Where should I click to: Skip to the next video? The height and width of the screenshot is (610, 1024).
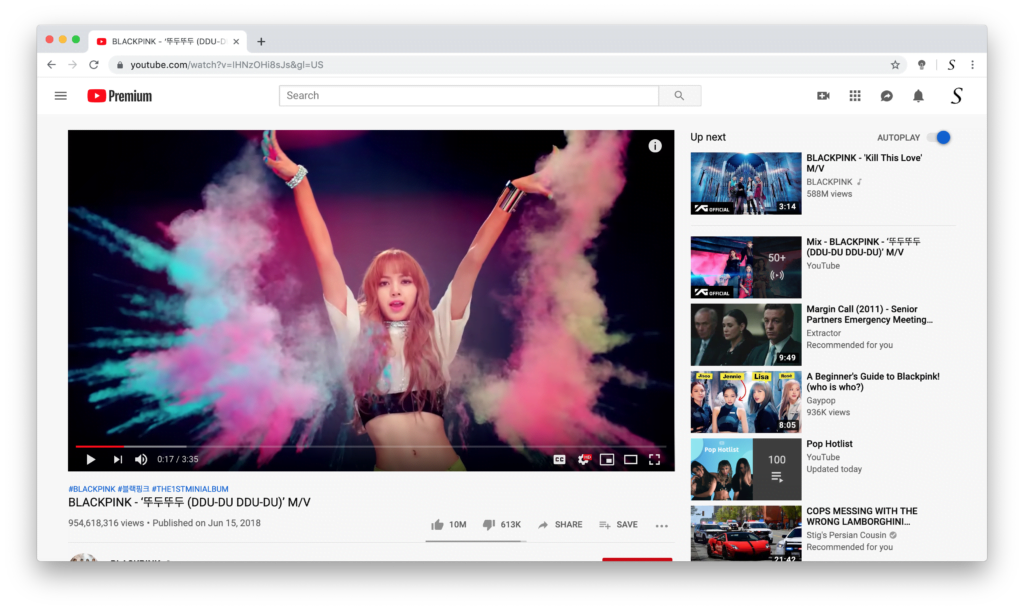pyautogui.click(x=118, y=459)
